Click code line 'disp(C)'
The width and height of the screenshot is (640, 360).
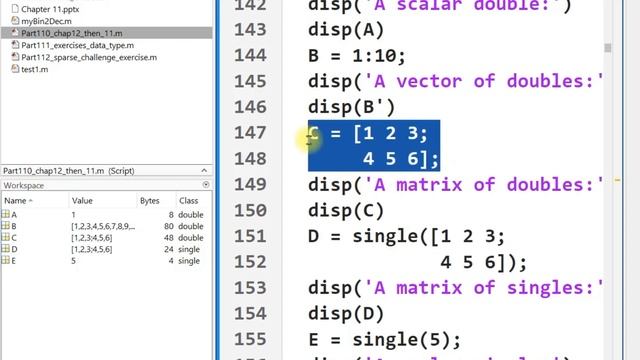pos(346,211)
